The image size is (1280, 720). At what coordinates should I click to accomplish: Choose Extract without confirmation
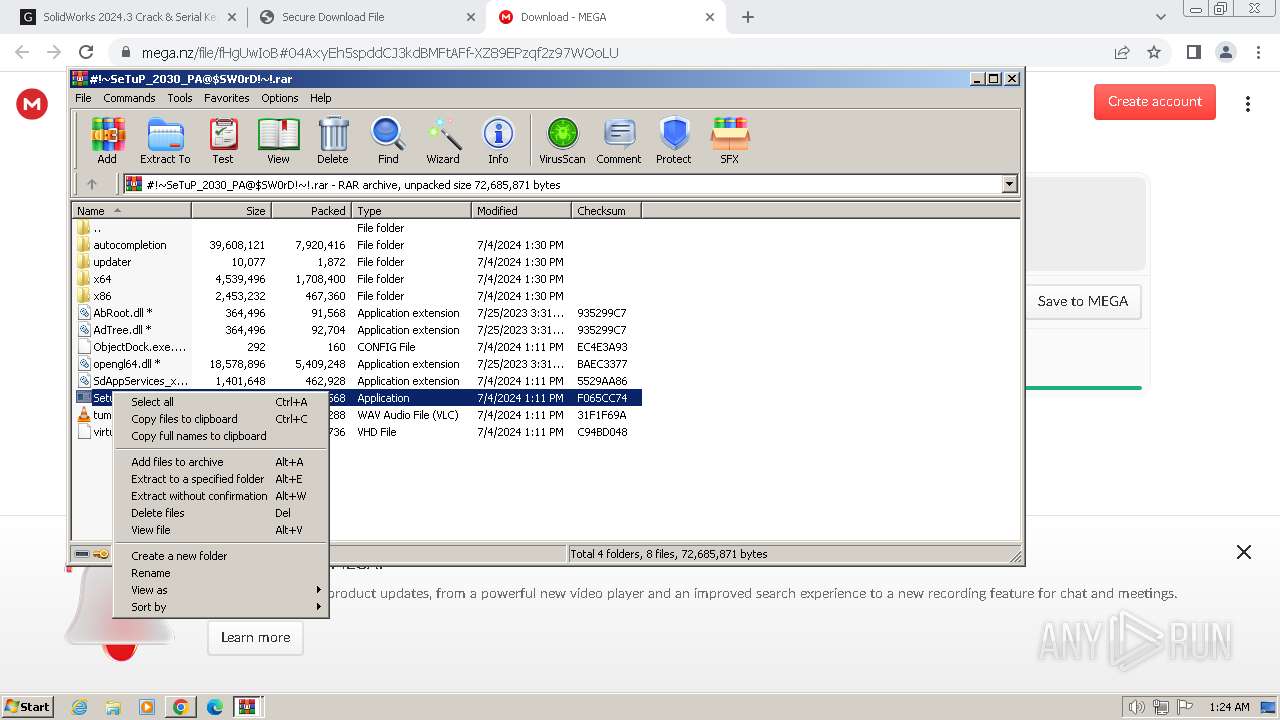click(x=221, y=496)
